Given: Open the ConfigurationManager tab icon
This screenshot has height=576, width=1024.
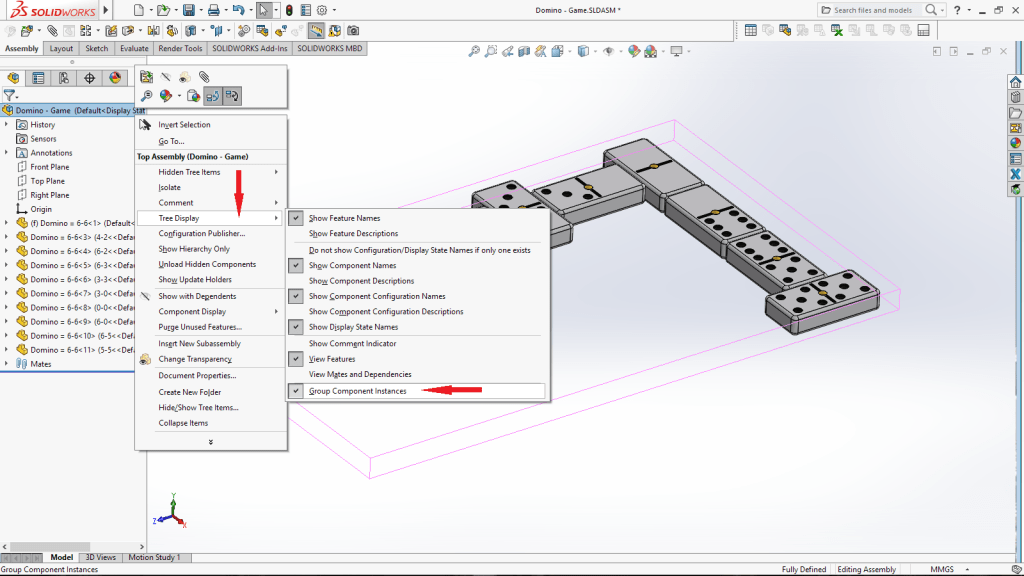Looking at the screenshot, I should pos(62,78).
